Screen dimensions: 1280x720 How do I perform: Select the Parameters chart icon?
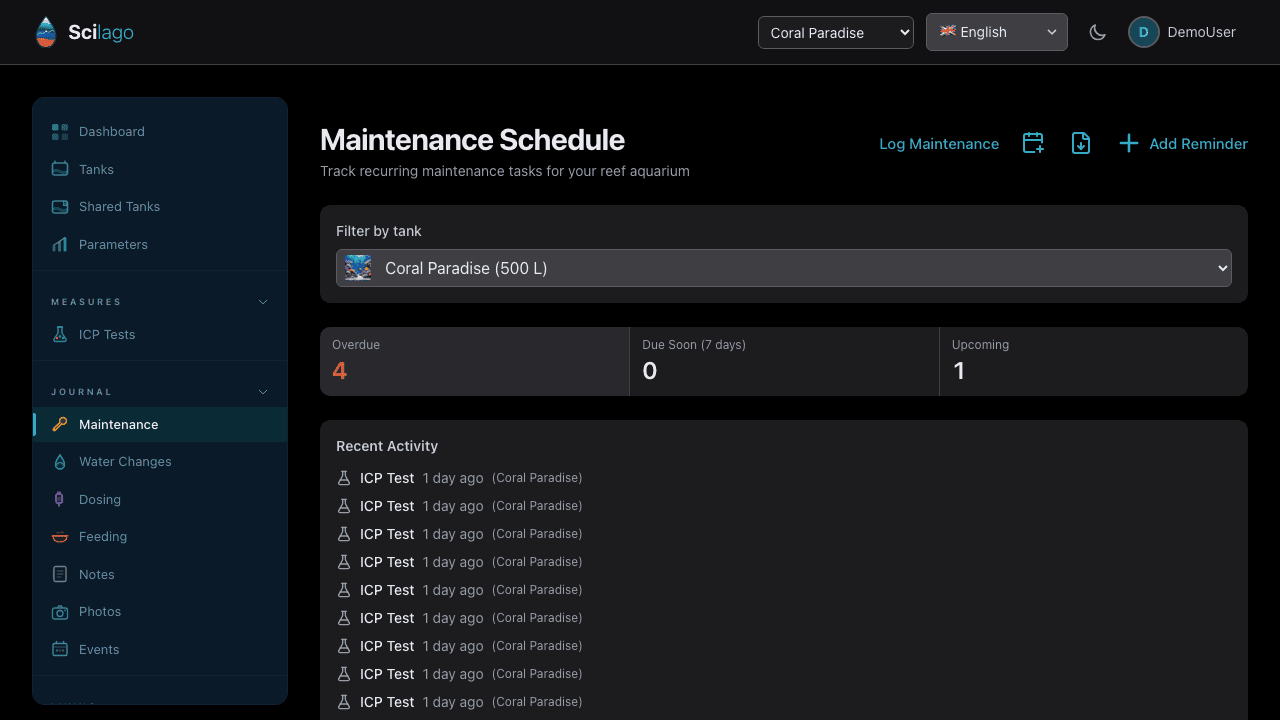point(60,244)
